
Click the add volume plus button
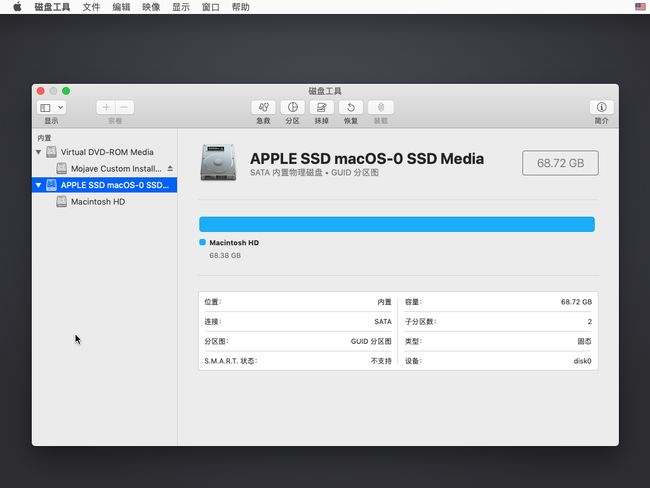click(x=106, y=107)
